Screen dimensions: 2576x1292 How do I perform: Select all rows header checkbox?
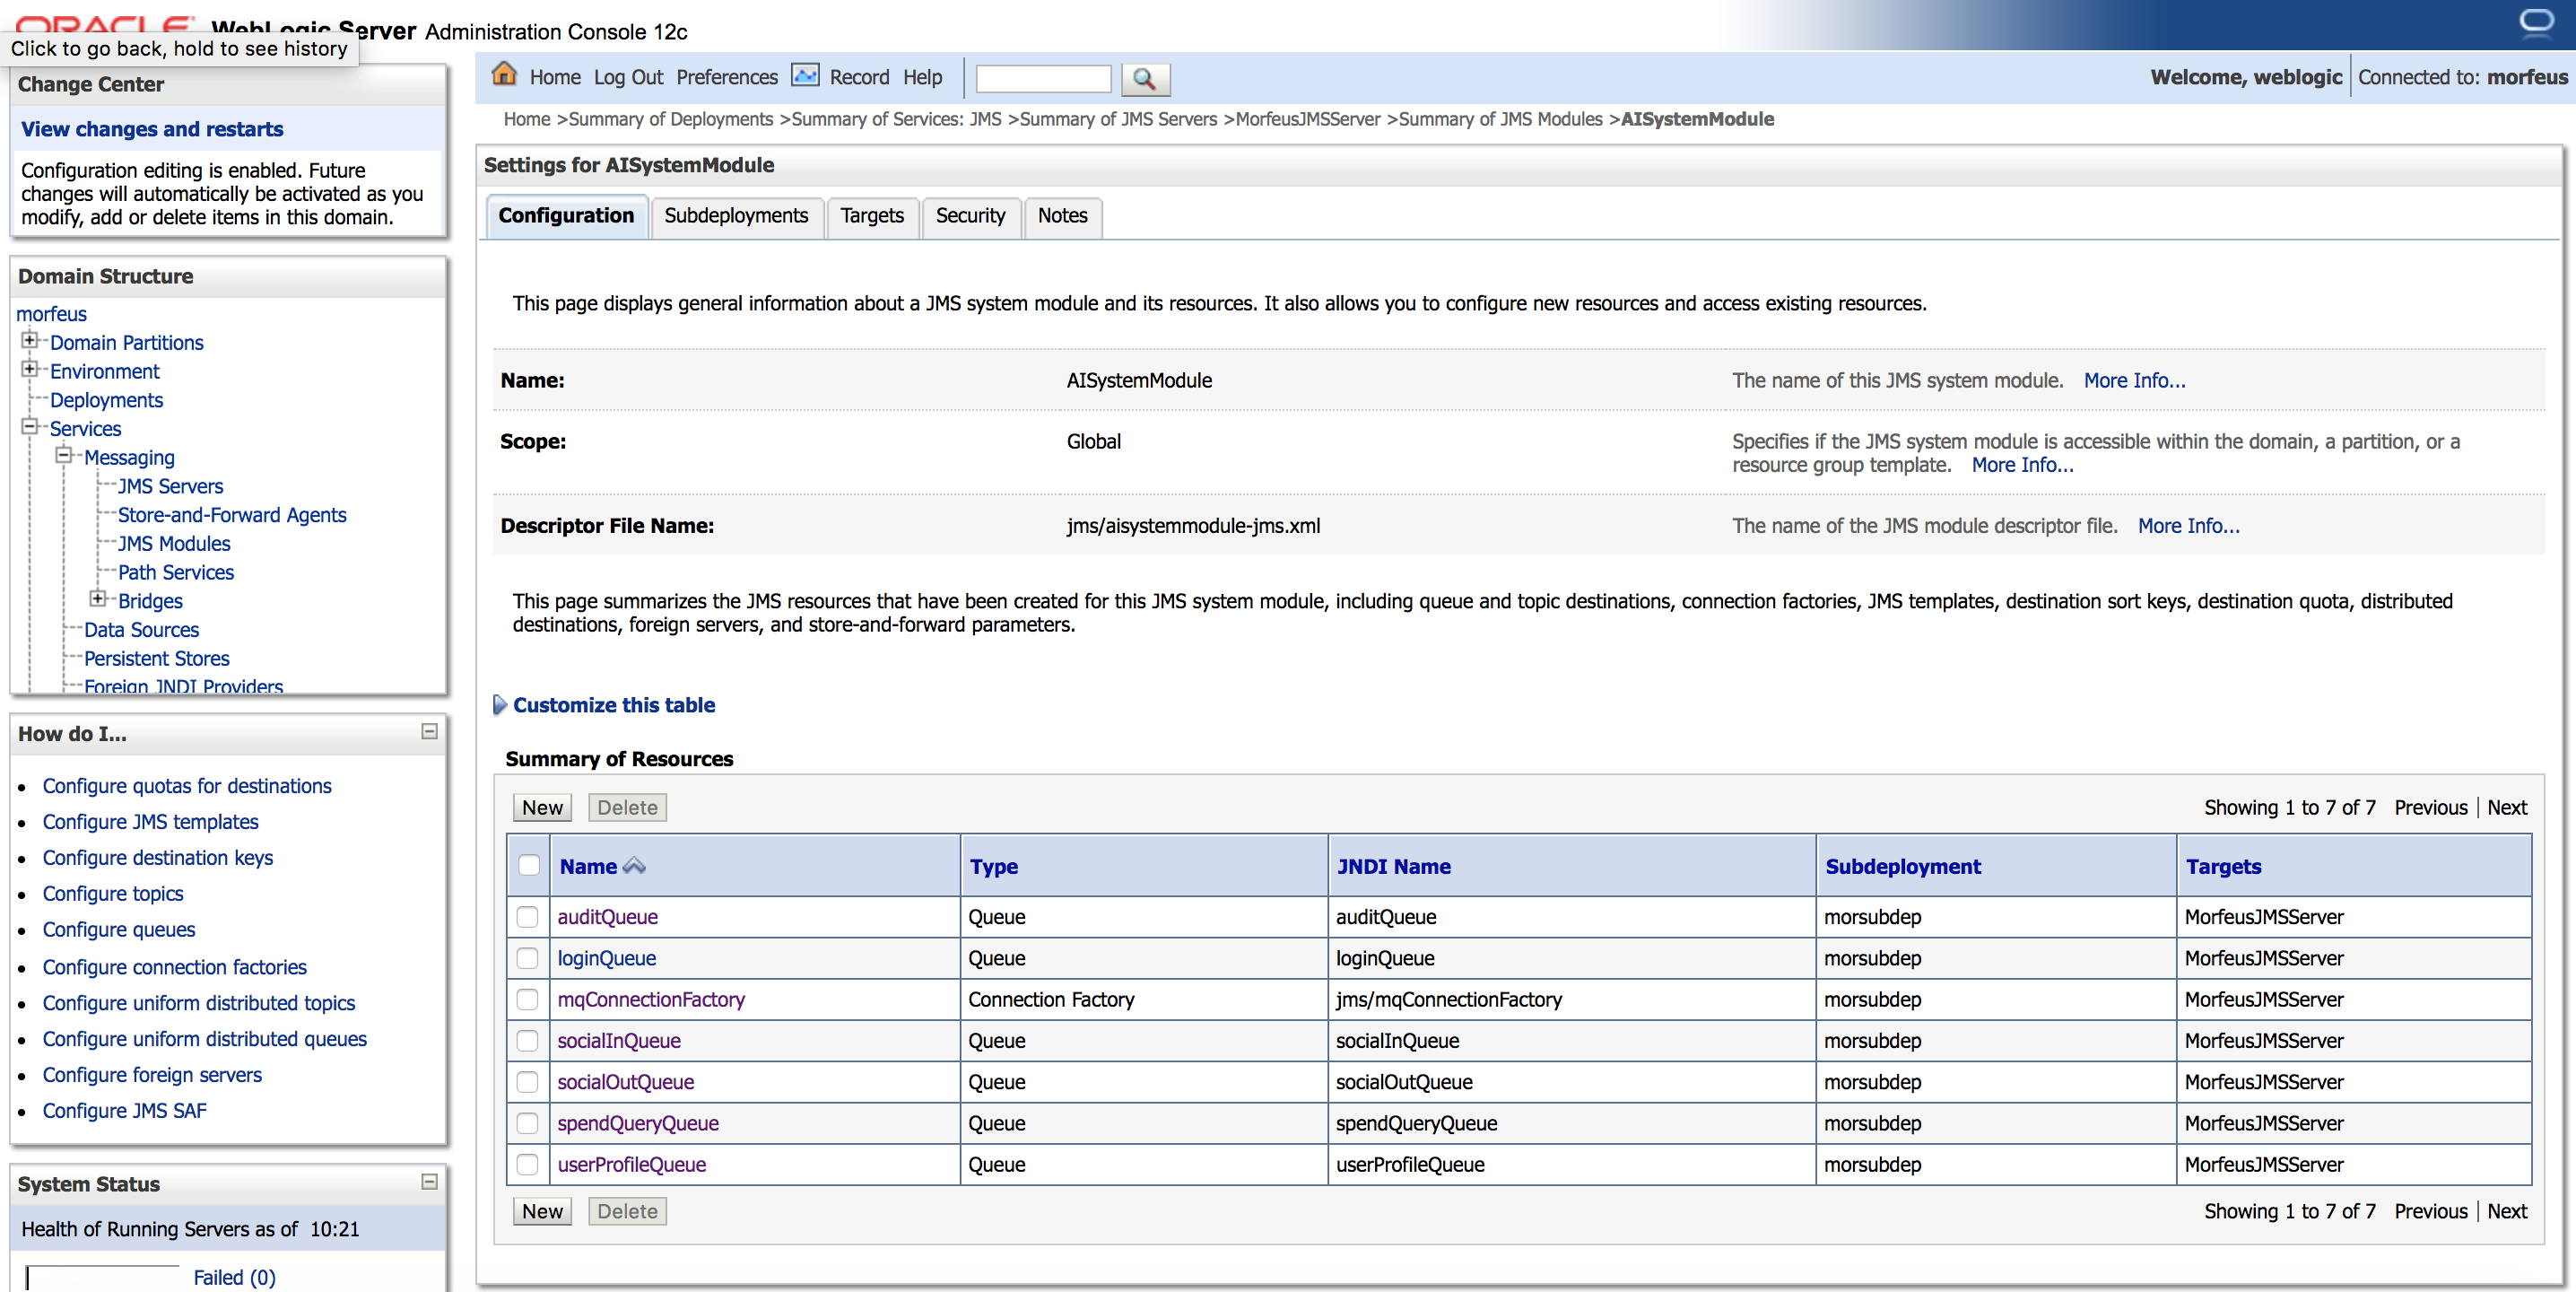click(x=529, y=866)
